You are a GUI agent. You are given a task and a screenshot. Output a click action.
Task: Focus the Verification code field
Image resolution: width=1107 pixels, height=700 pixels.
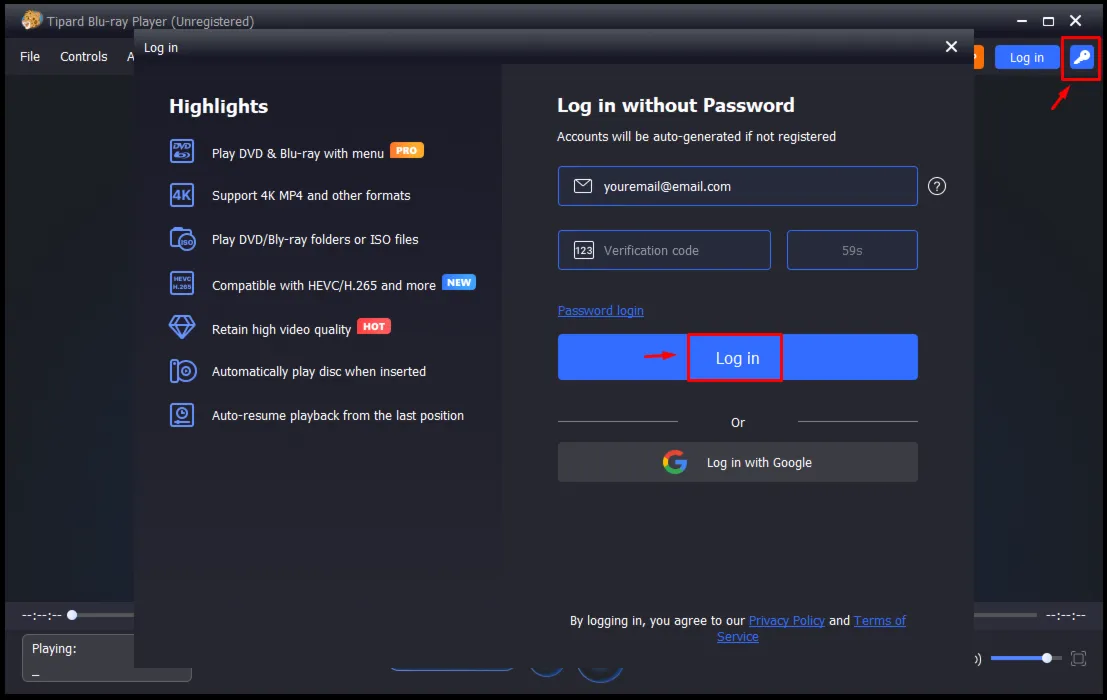664,250
